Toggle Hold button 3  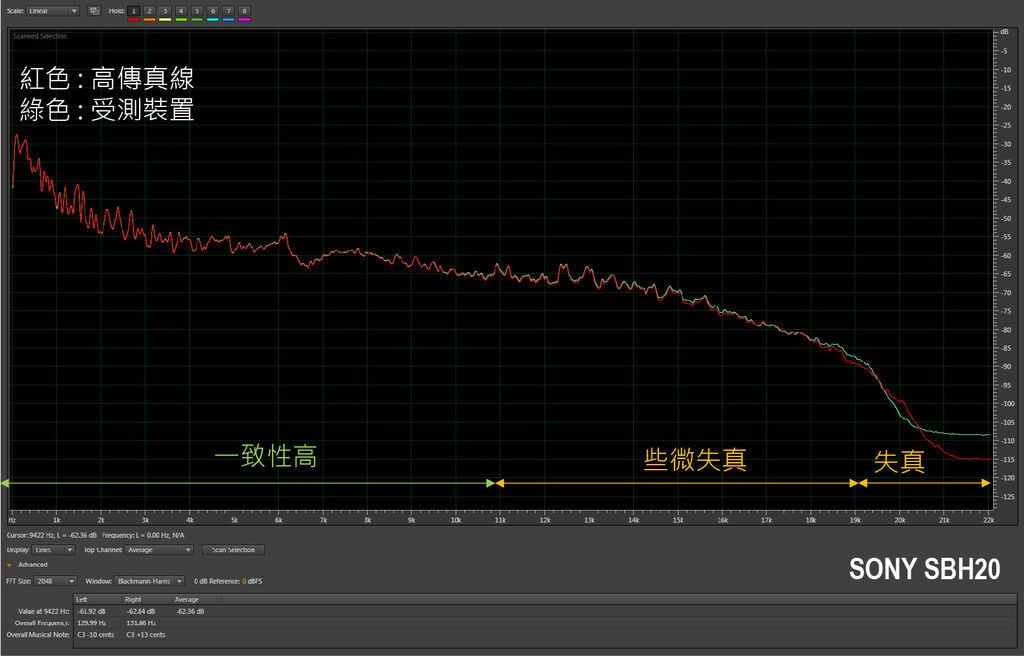[166, 11]
